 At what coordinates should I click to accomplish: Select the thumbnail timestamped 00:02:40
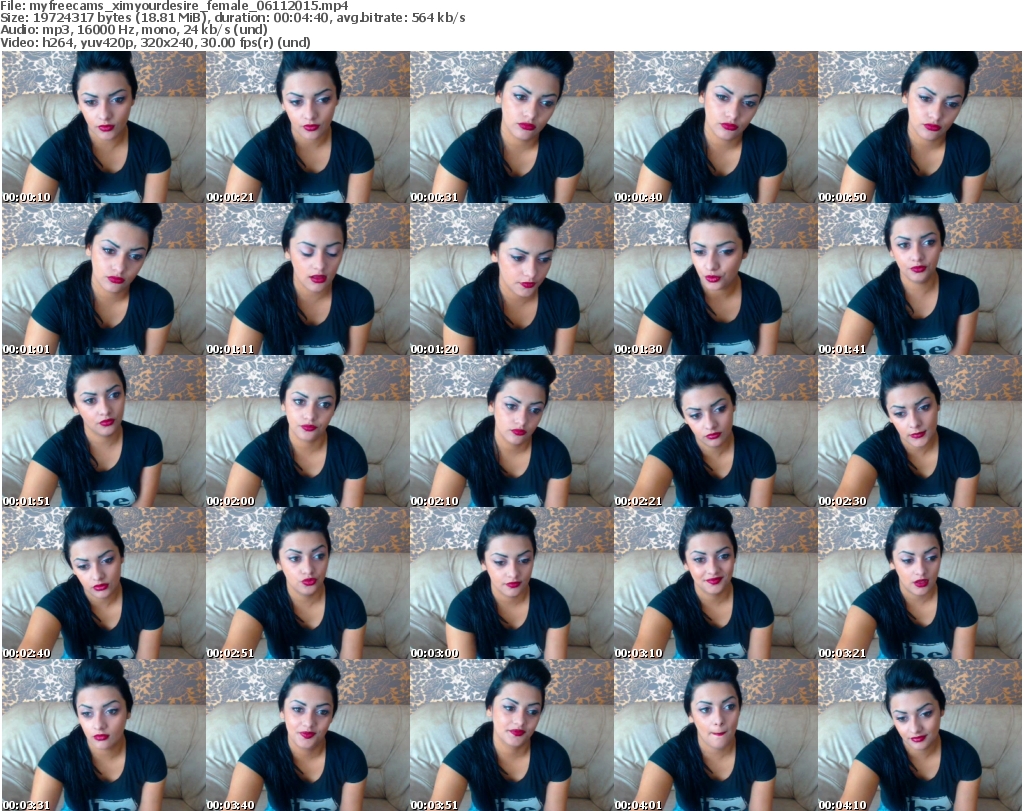(x=103, y=583)
